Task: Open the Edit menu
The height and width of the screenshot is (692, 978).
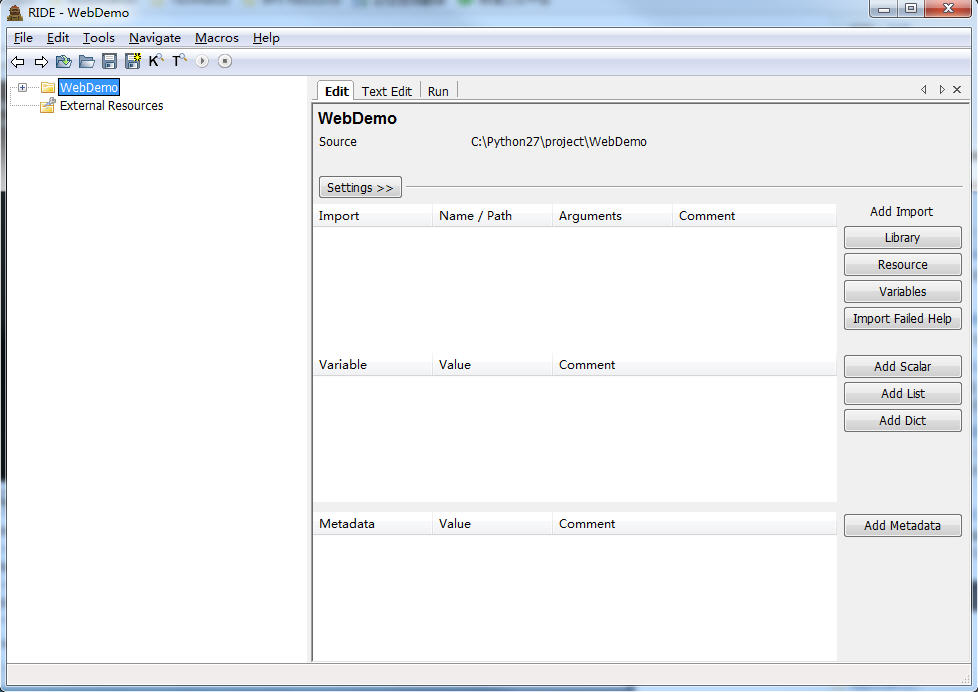Action: [58, 38]
